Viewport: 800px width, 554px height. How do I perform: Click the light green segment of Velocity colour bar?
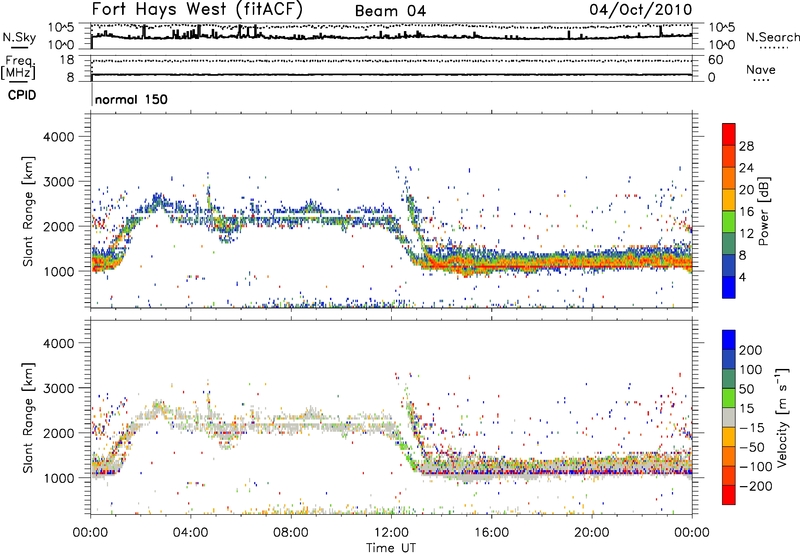pos(729,398)
